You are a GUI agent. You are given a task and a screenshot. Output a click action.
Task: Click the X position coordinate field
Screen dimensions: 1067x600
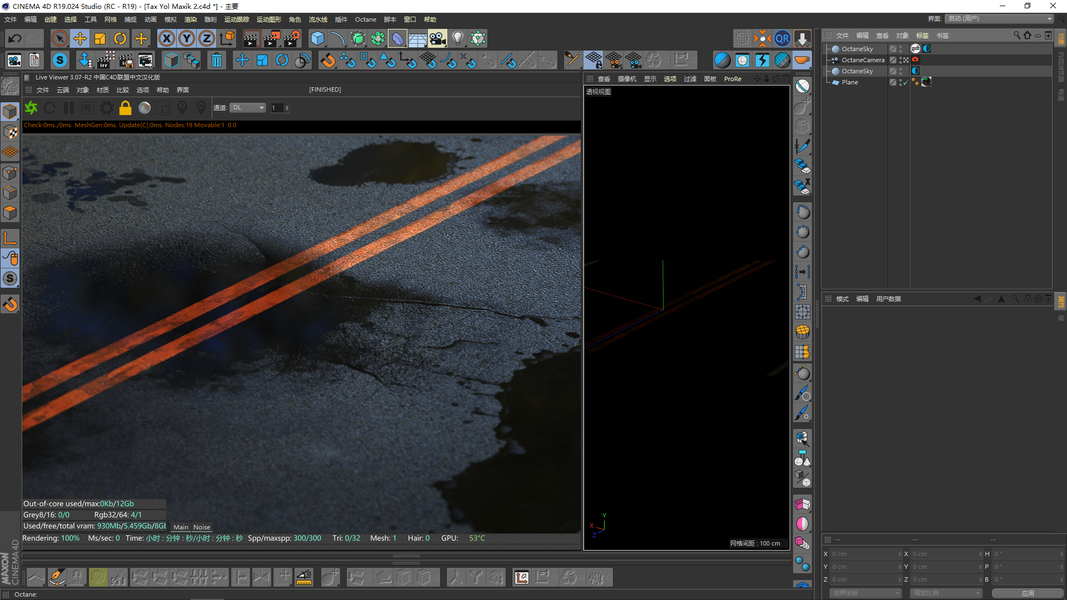pyautogui.click(x=864, y=554)
